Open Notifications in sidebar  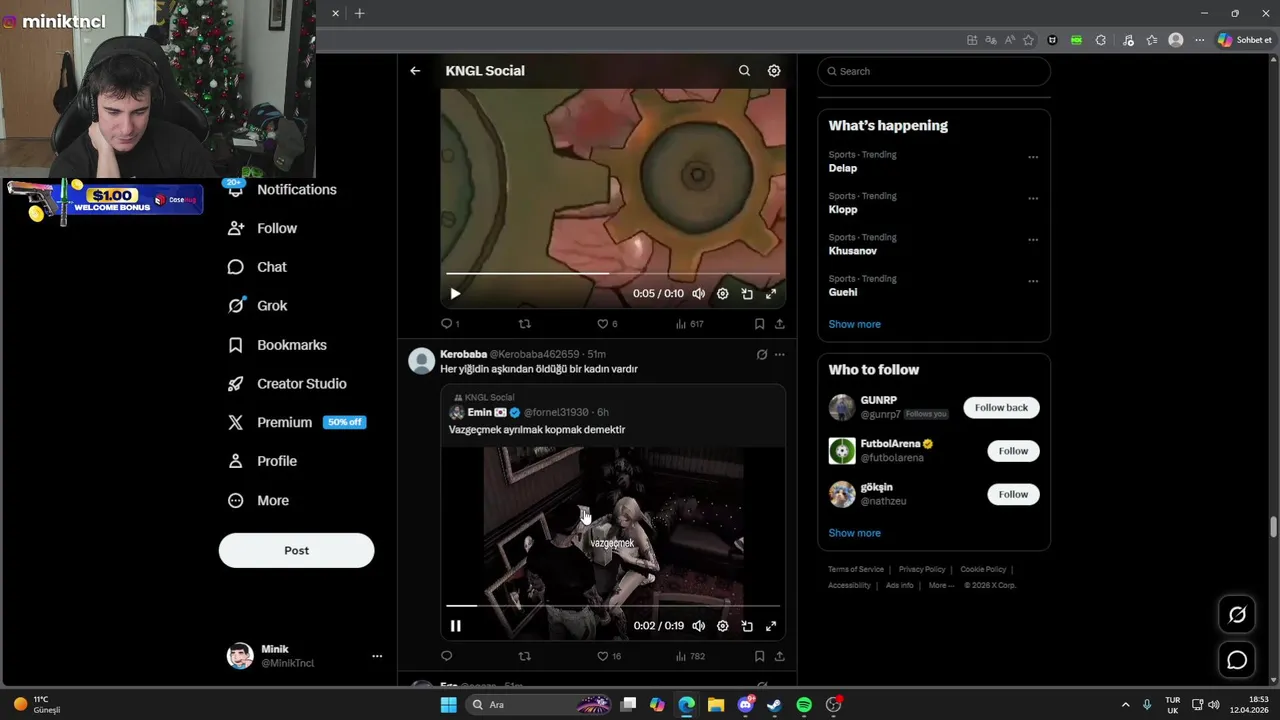(282, 190)
